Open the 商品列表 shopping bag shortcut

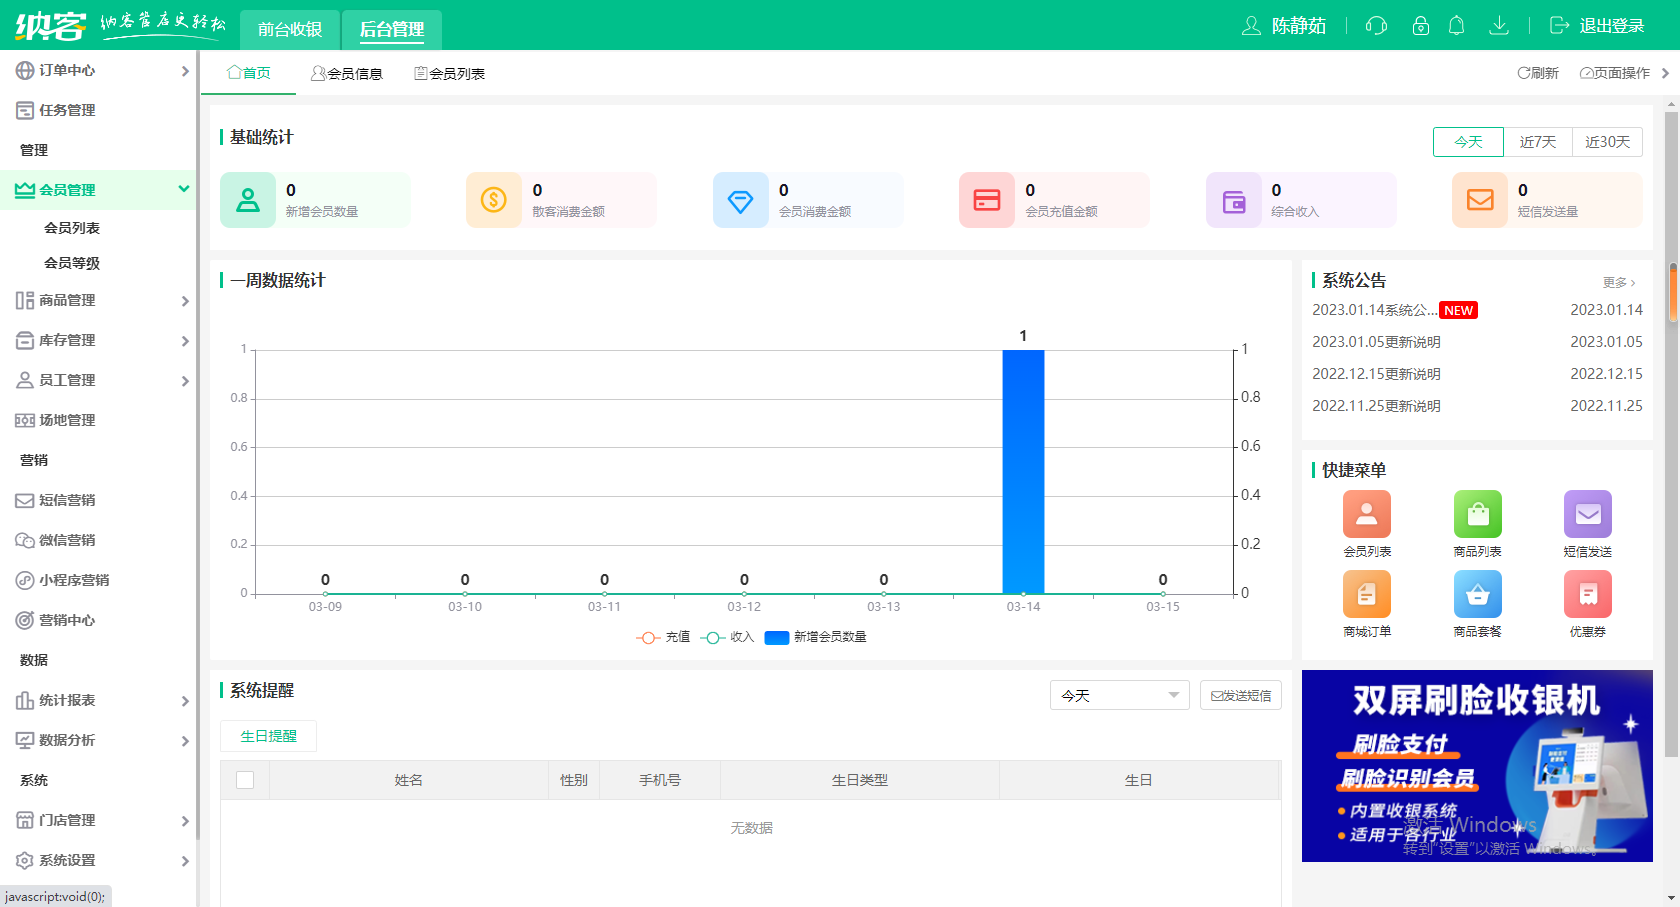tap(1477, 515)
